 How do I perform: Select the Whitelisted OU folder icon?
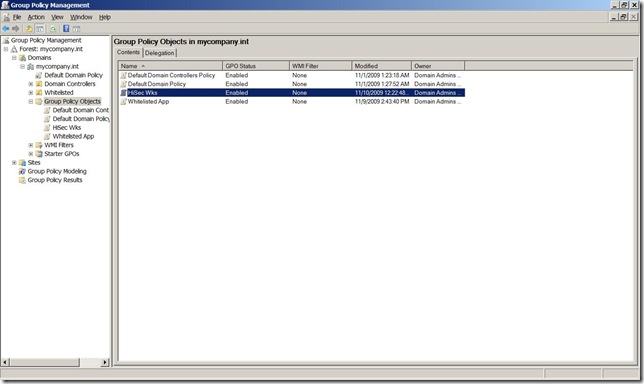pyautogui.click(x=39, y=93)
